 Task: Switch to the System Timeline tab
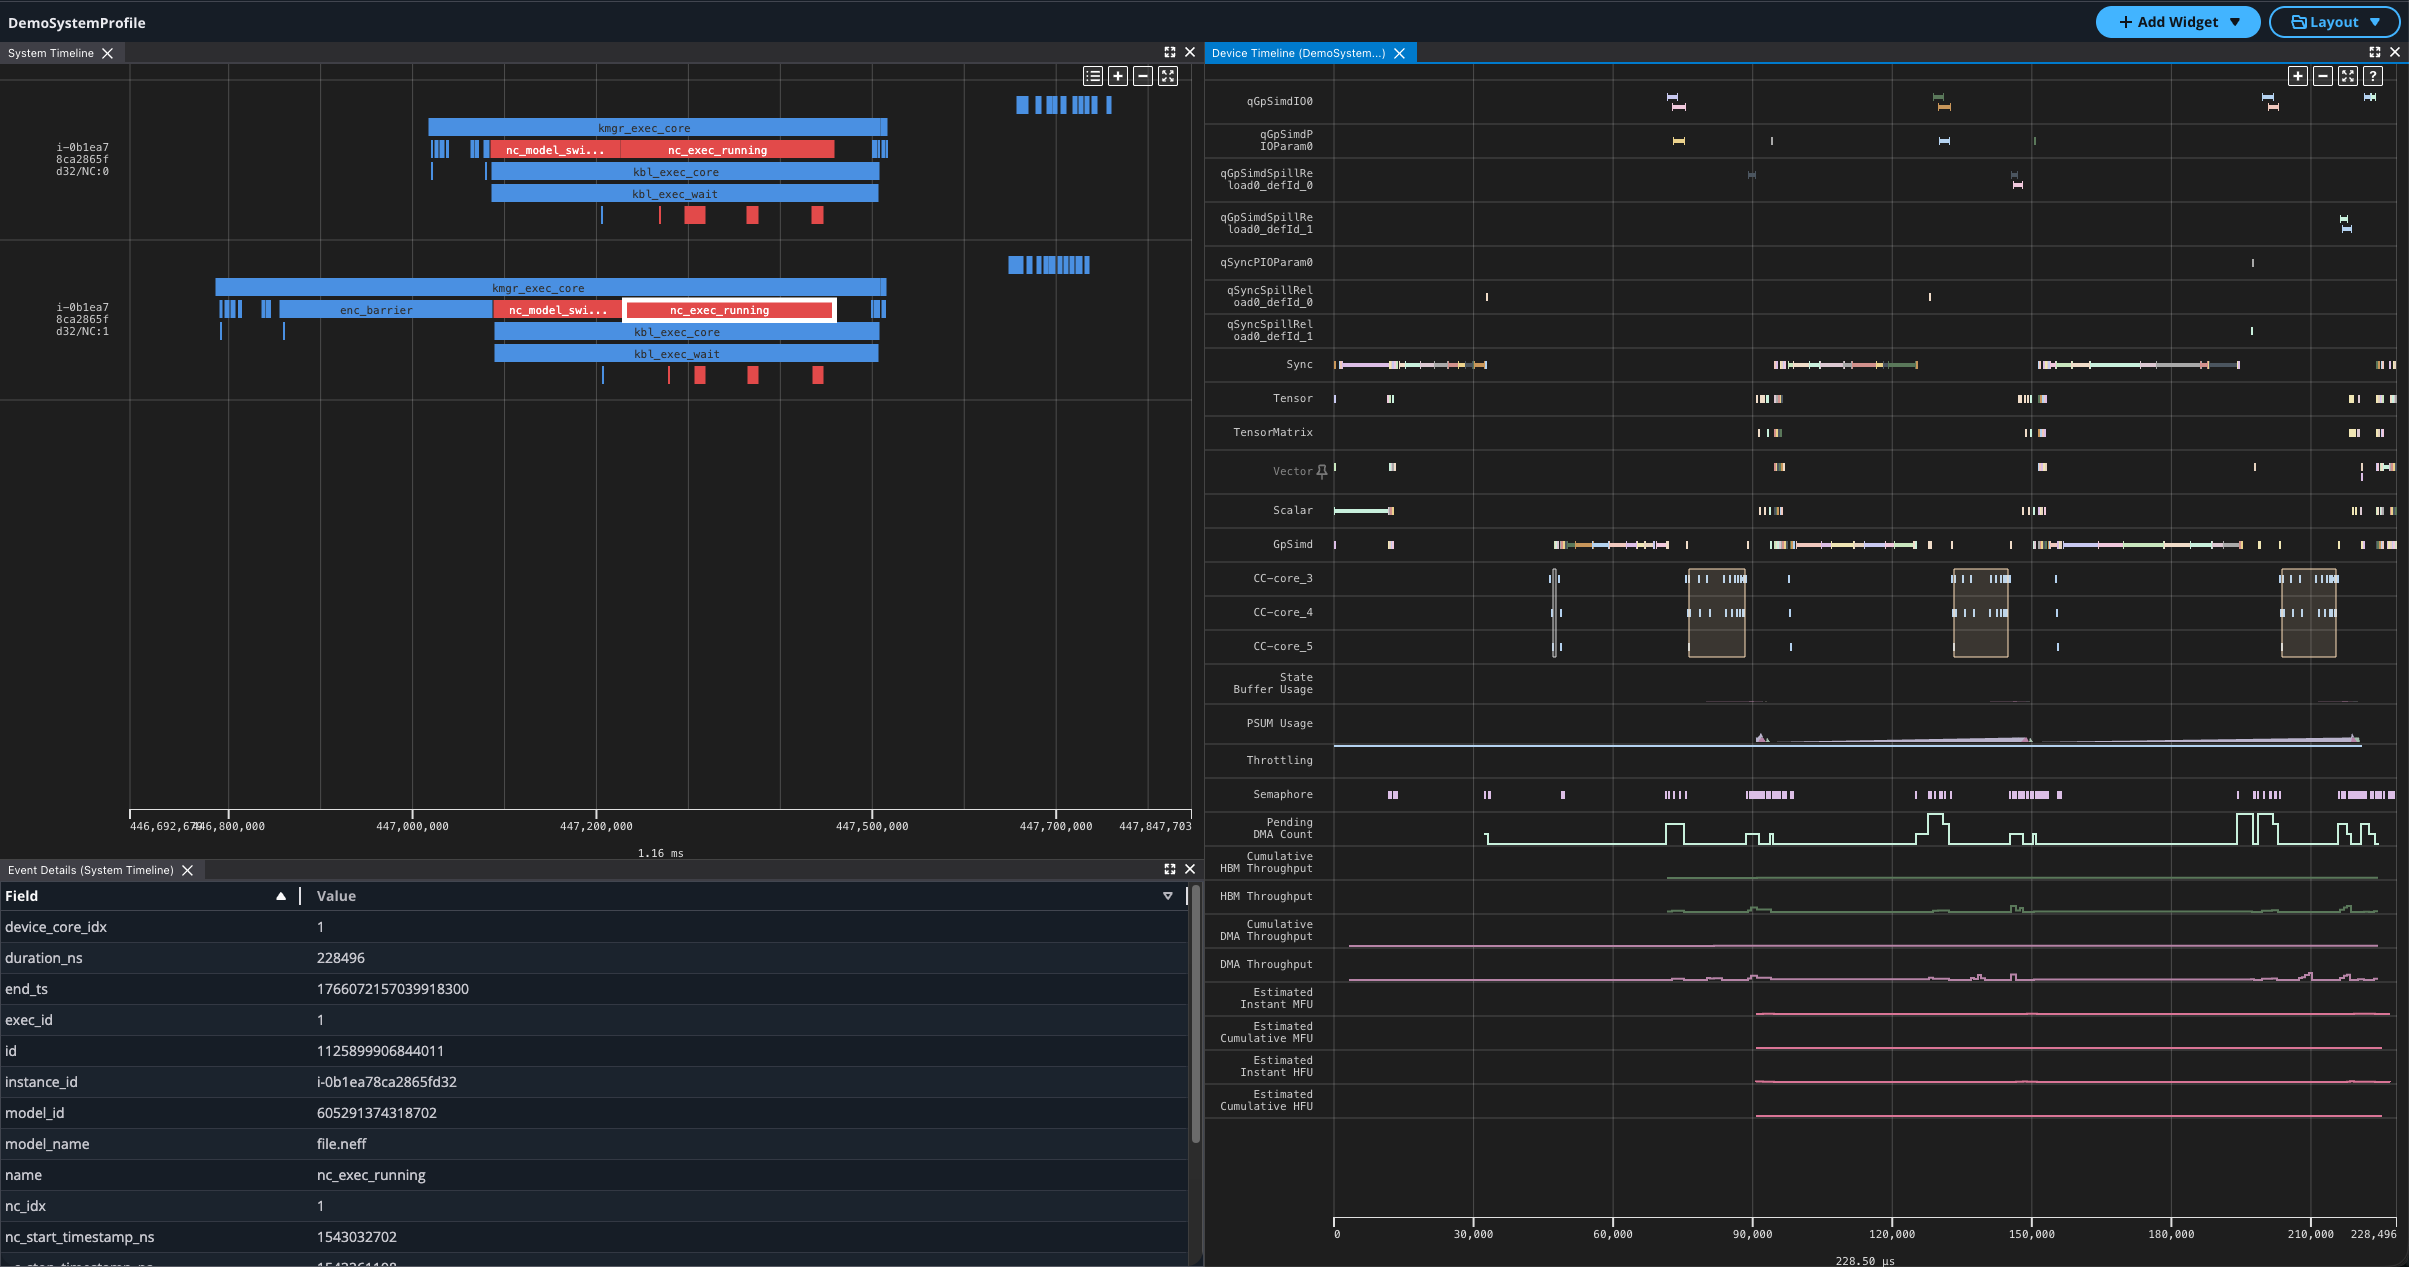(x=51, y=53)
